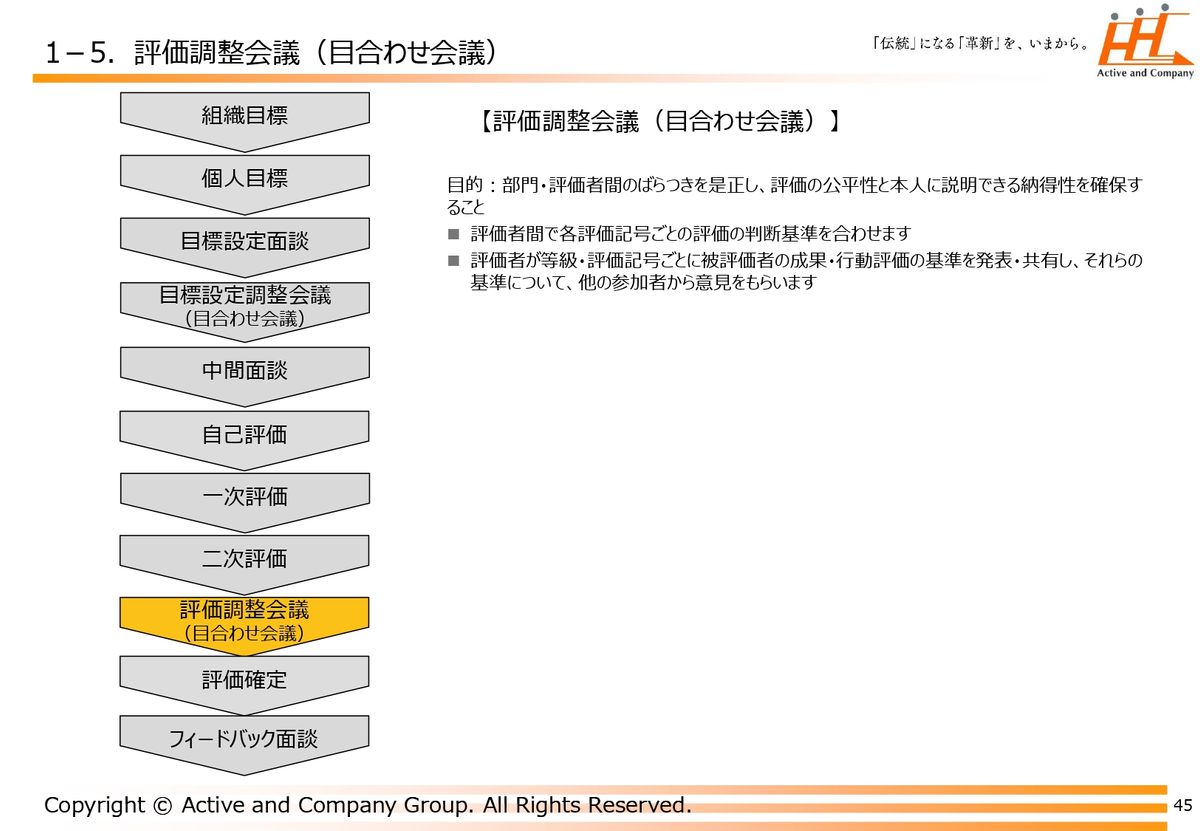Click the 自己評価 step box

pos(245,434)
